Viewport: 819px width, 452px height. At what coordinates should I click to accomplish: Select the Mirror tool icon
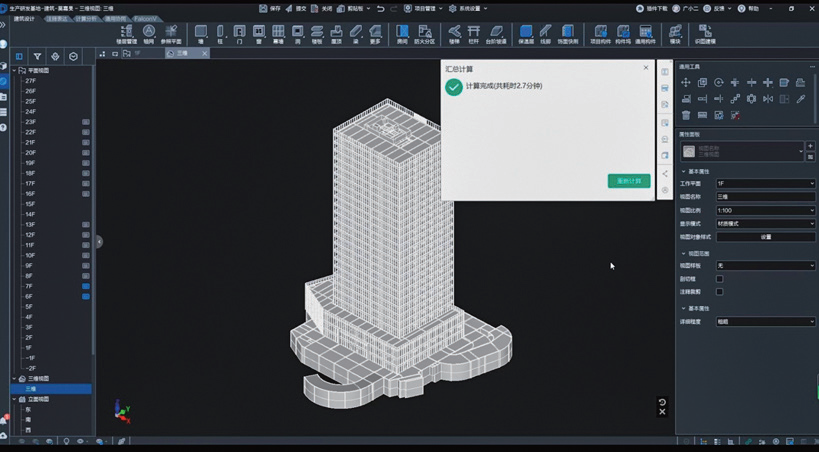point(768,99)
